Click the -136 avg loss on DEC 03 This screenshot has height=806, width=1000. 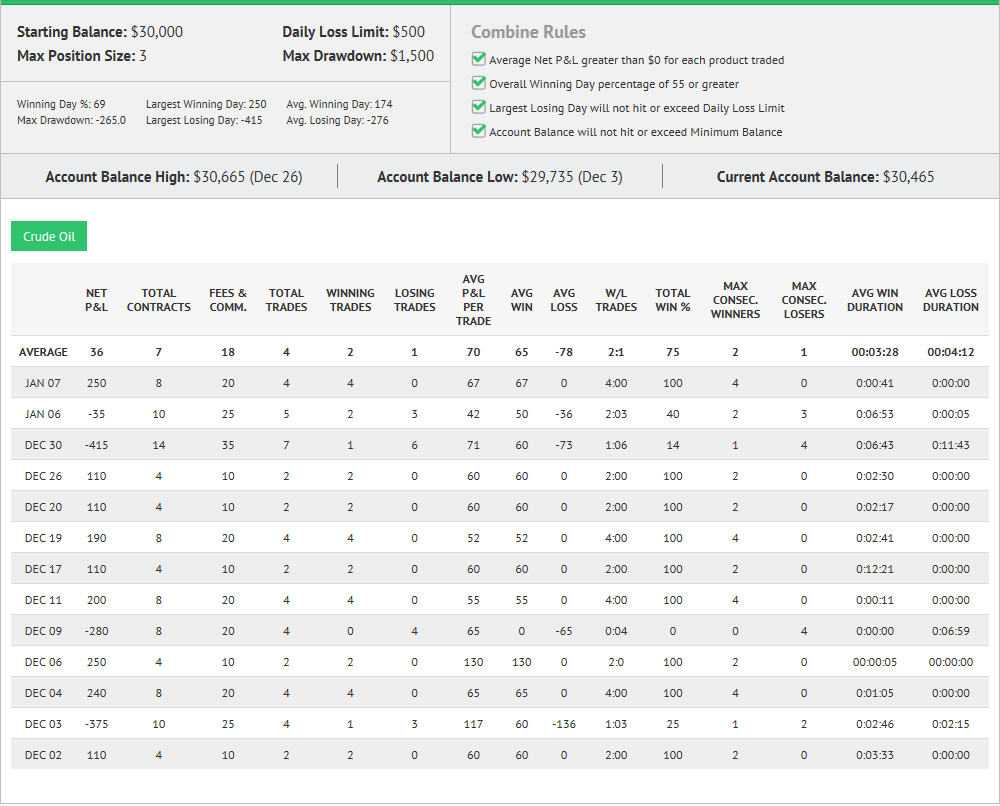(x=564, y=724)
